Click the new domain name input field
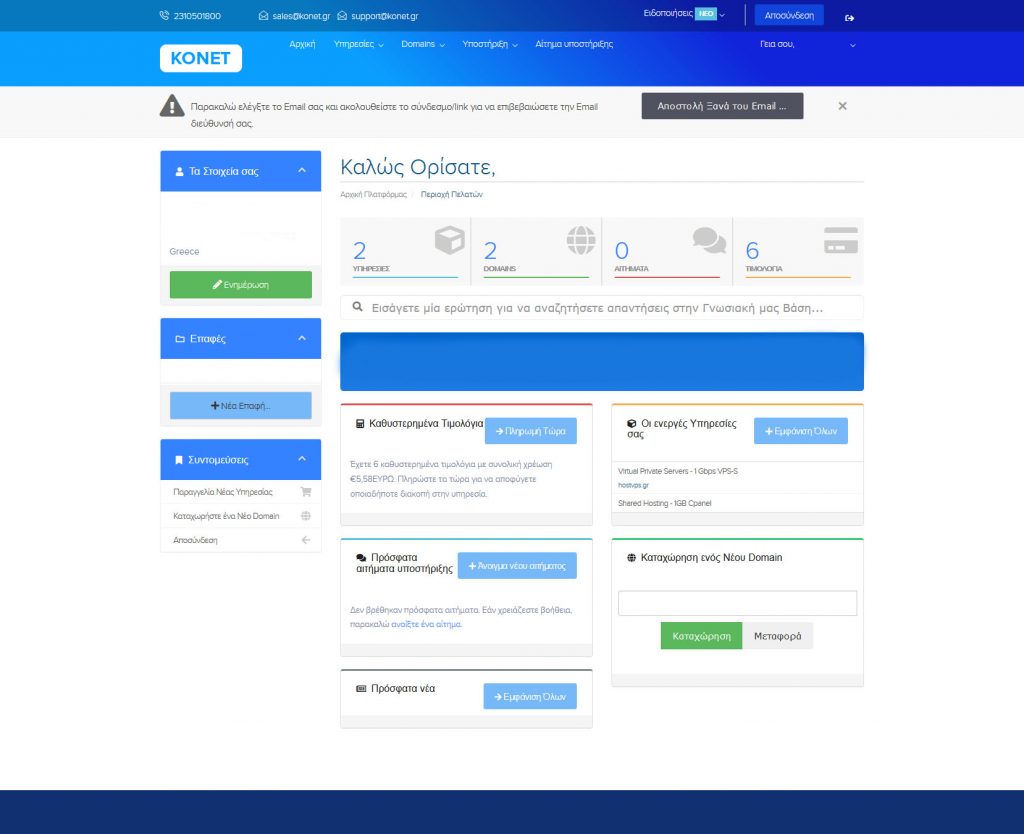The image size is (1024, 834). (x=737, y=603)
